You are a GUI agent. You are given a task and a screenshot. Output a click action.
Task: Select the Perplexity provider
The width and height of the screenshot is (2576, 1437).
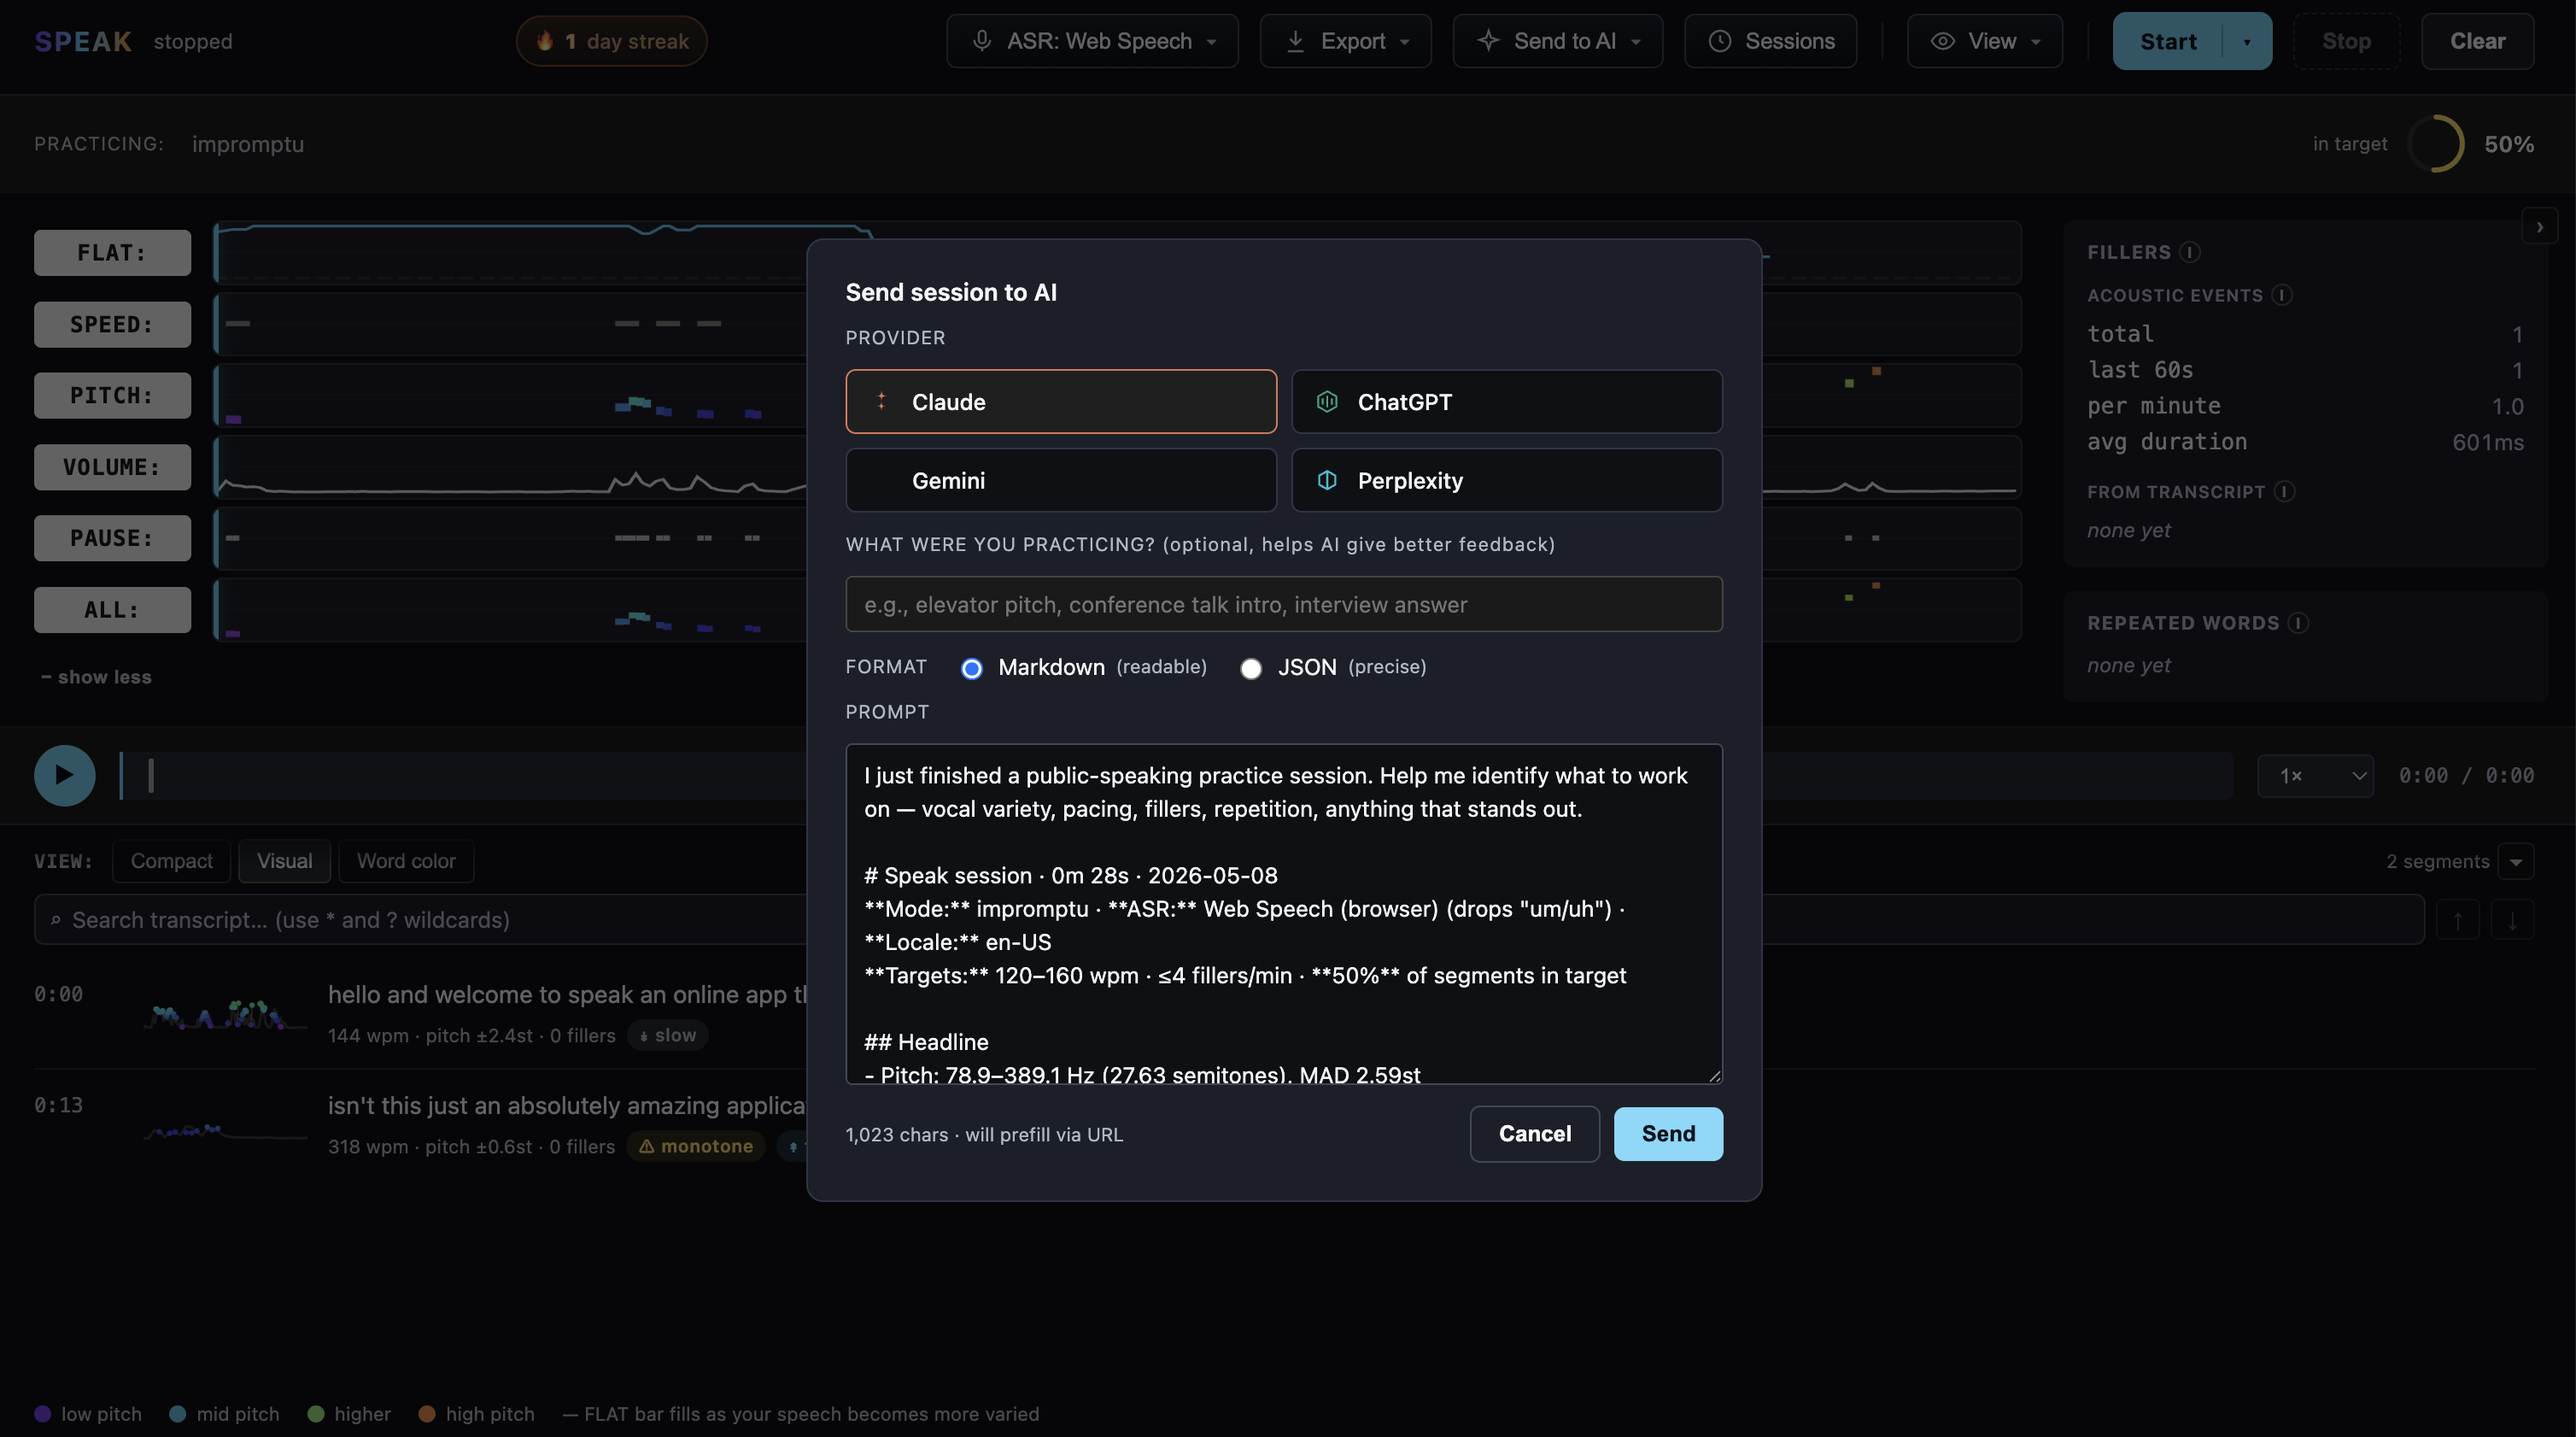click(1507, 480)
